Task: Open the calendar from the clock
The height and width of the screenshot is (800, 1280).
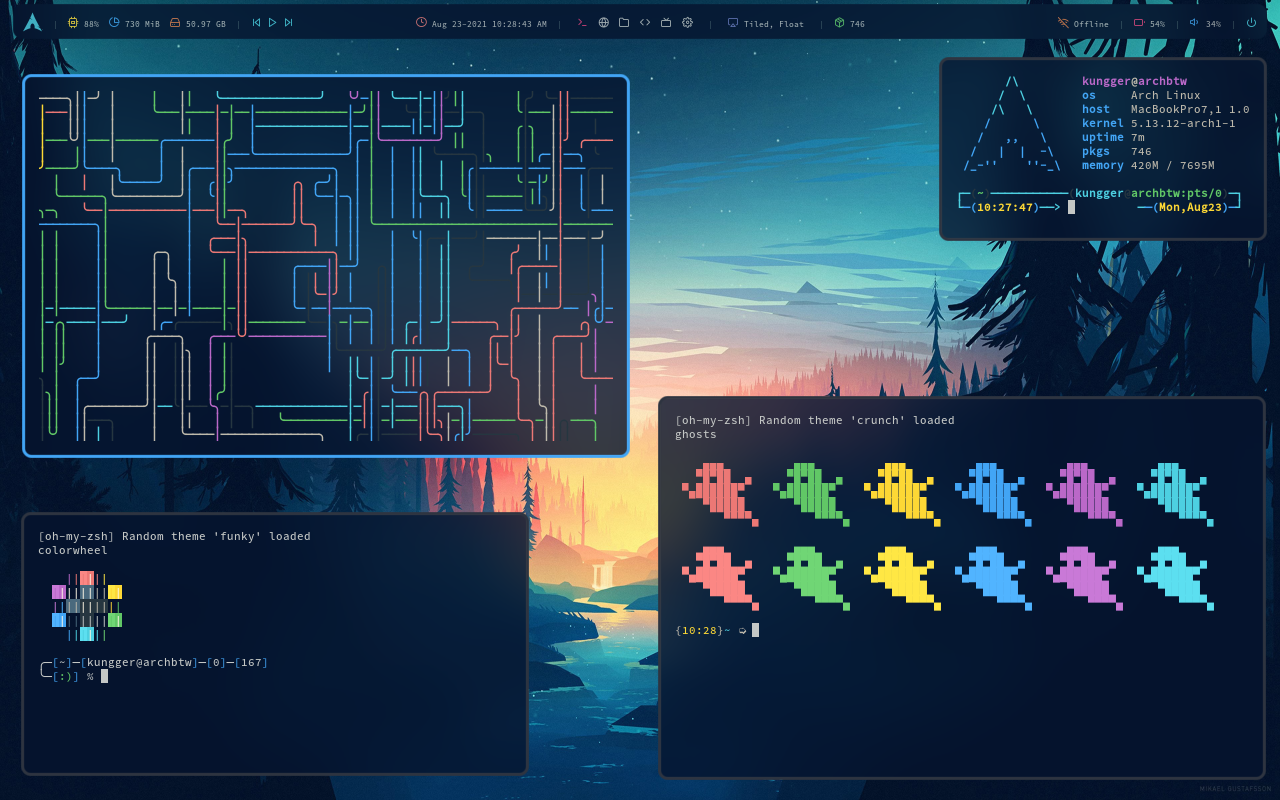Action: coord(481,23)
